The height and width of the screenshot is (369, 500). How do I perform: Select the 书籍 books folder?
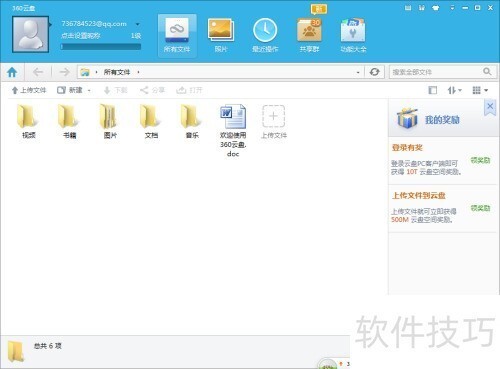[x=69, y=121]
